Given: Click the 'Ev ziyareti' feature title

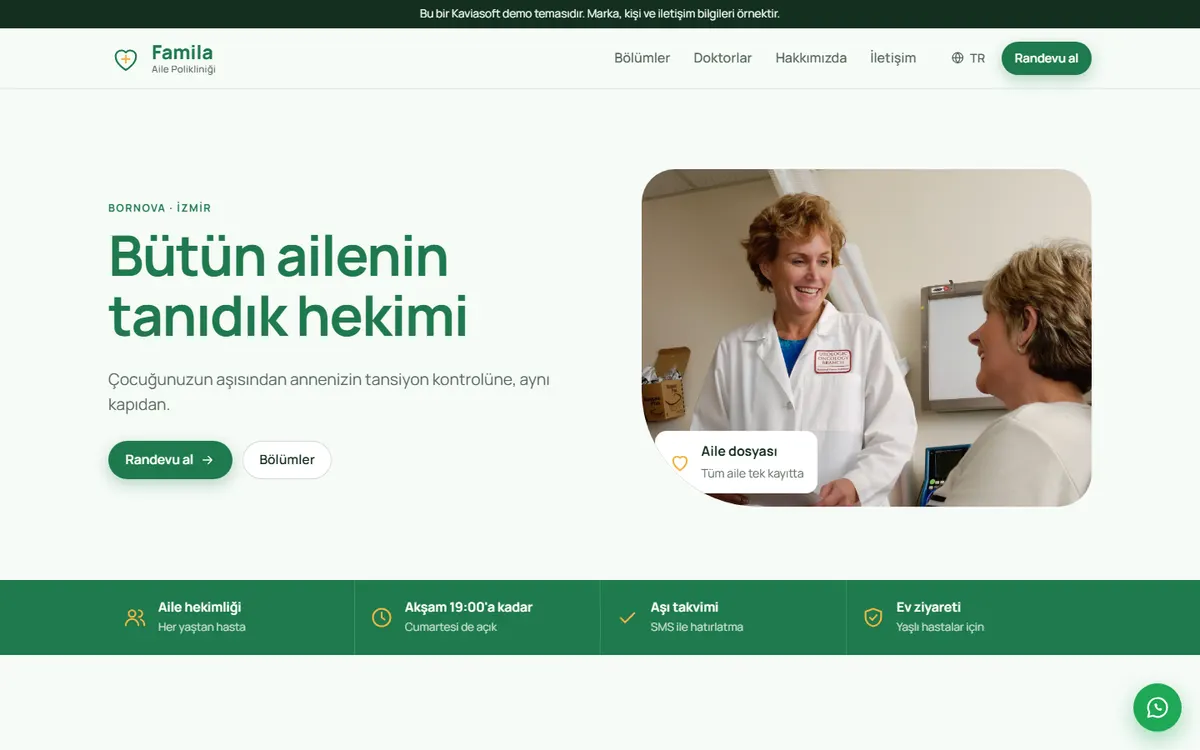Looking at the screenshot, I should point(929,607).
